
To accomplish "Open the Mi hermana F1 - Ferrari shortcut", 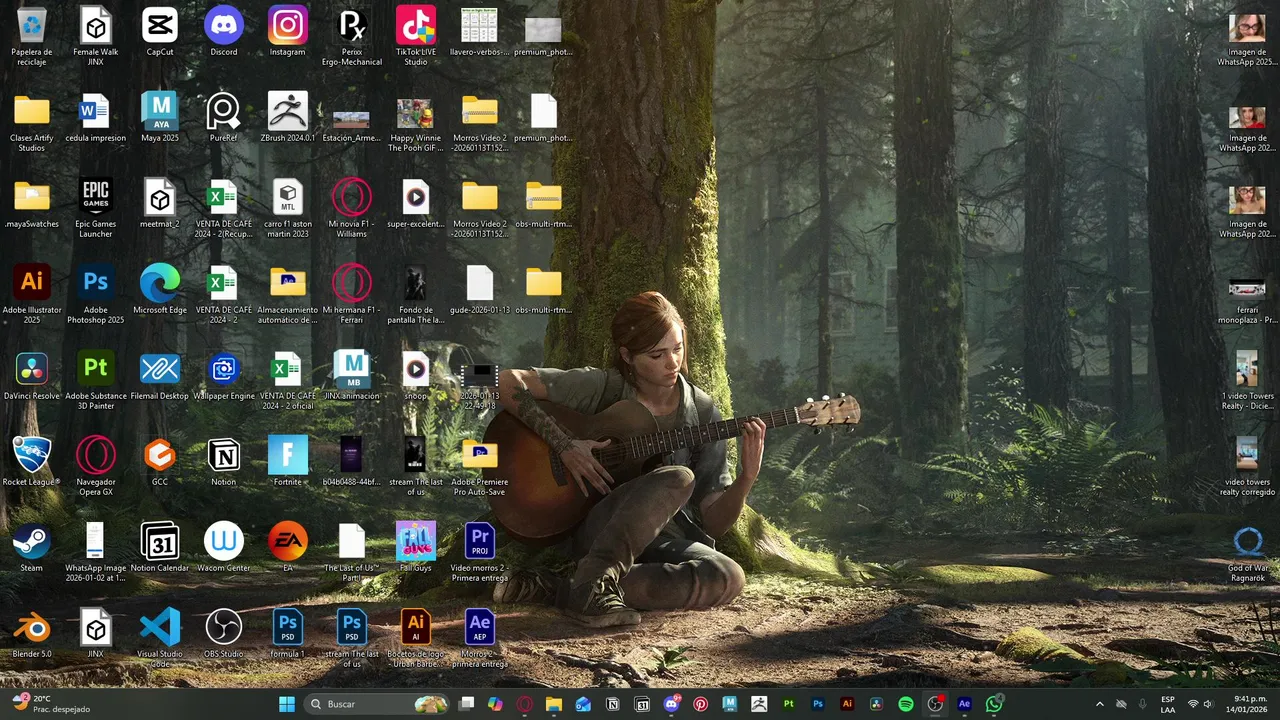I will [x=352, y=294].
